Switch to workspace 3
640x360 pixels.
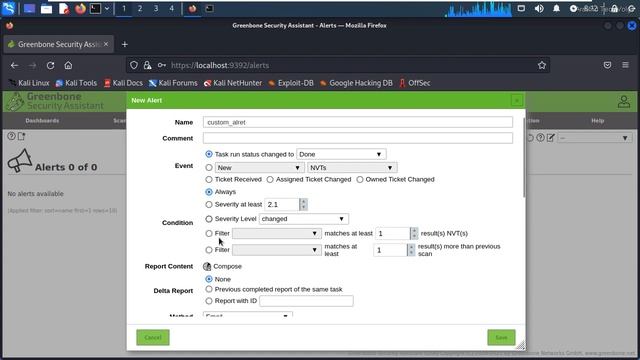pyautogui.click(x=156, y=8)
